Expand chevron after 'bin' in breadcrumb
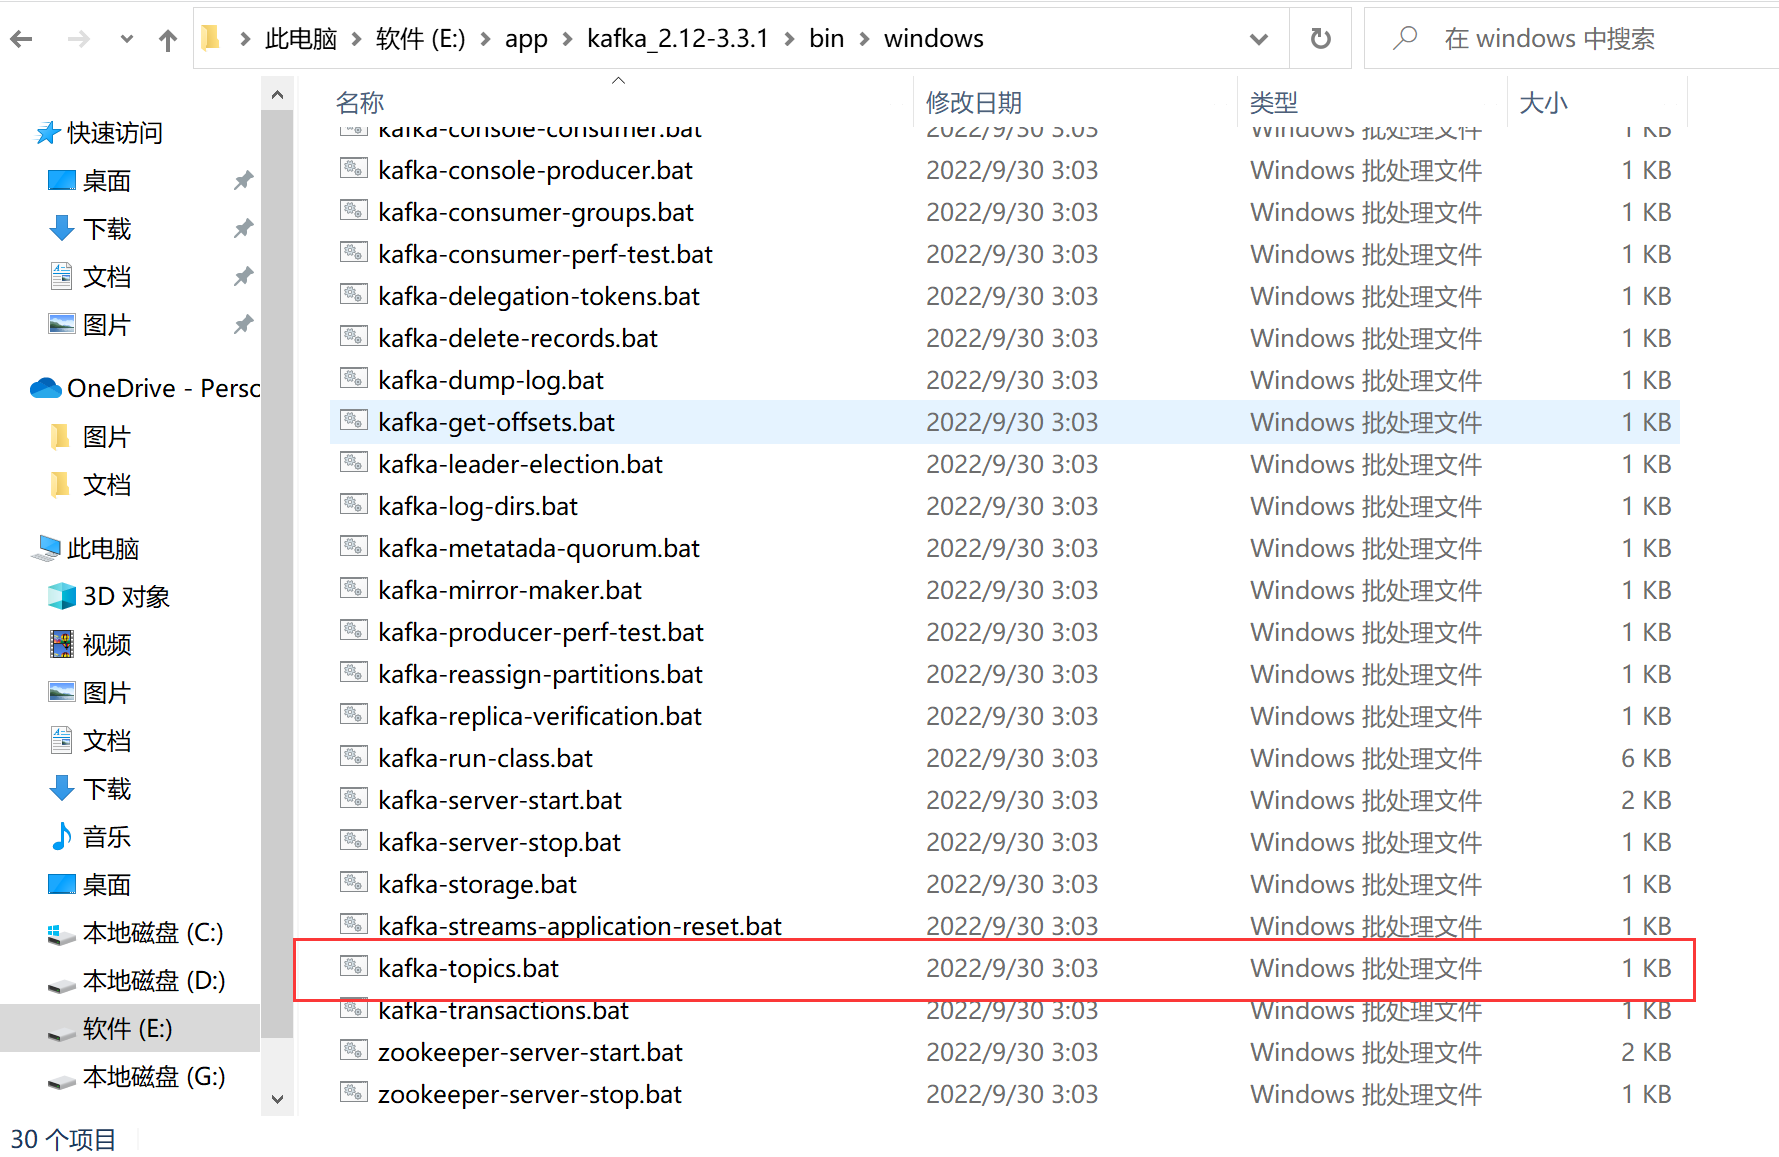This screenshot has width=1779, height=1157. tap(864, 39)
